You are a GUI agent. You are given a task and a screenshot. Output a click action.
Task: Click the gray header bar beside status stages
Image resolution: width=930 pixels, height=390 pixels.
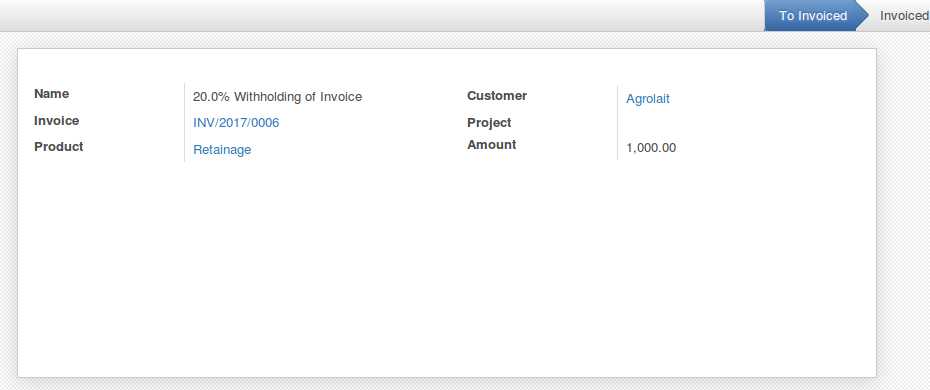(x=380, y=16)
